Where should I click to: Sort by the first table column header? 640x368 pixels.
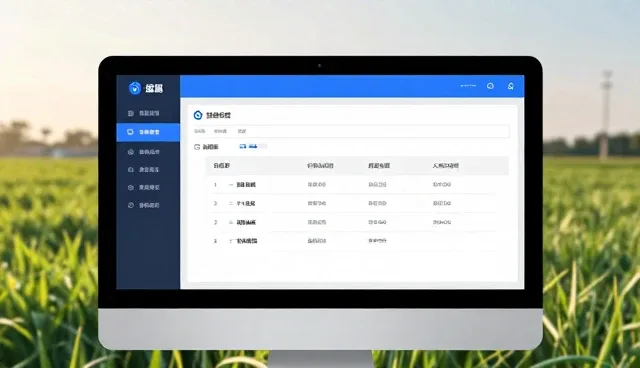pyautogui.click(x=222, y=166)
